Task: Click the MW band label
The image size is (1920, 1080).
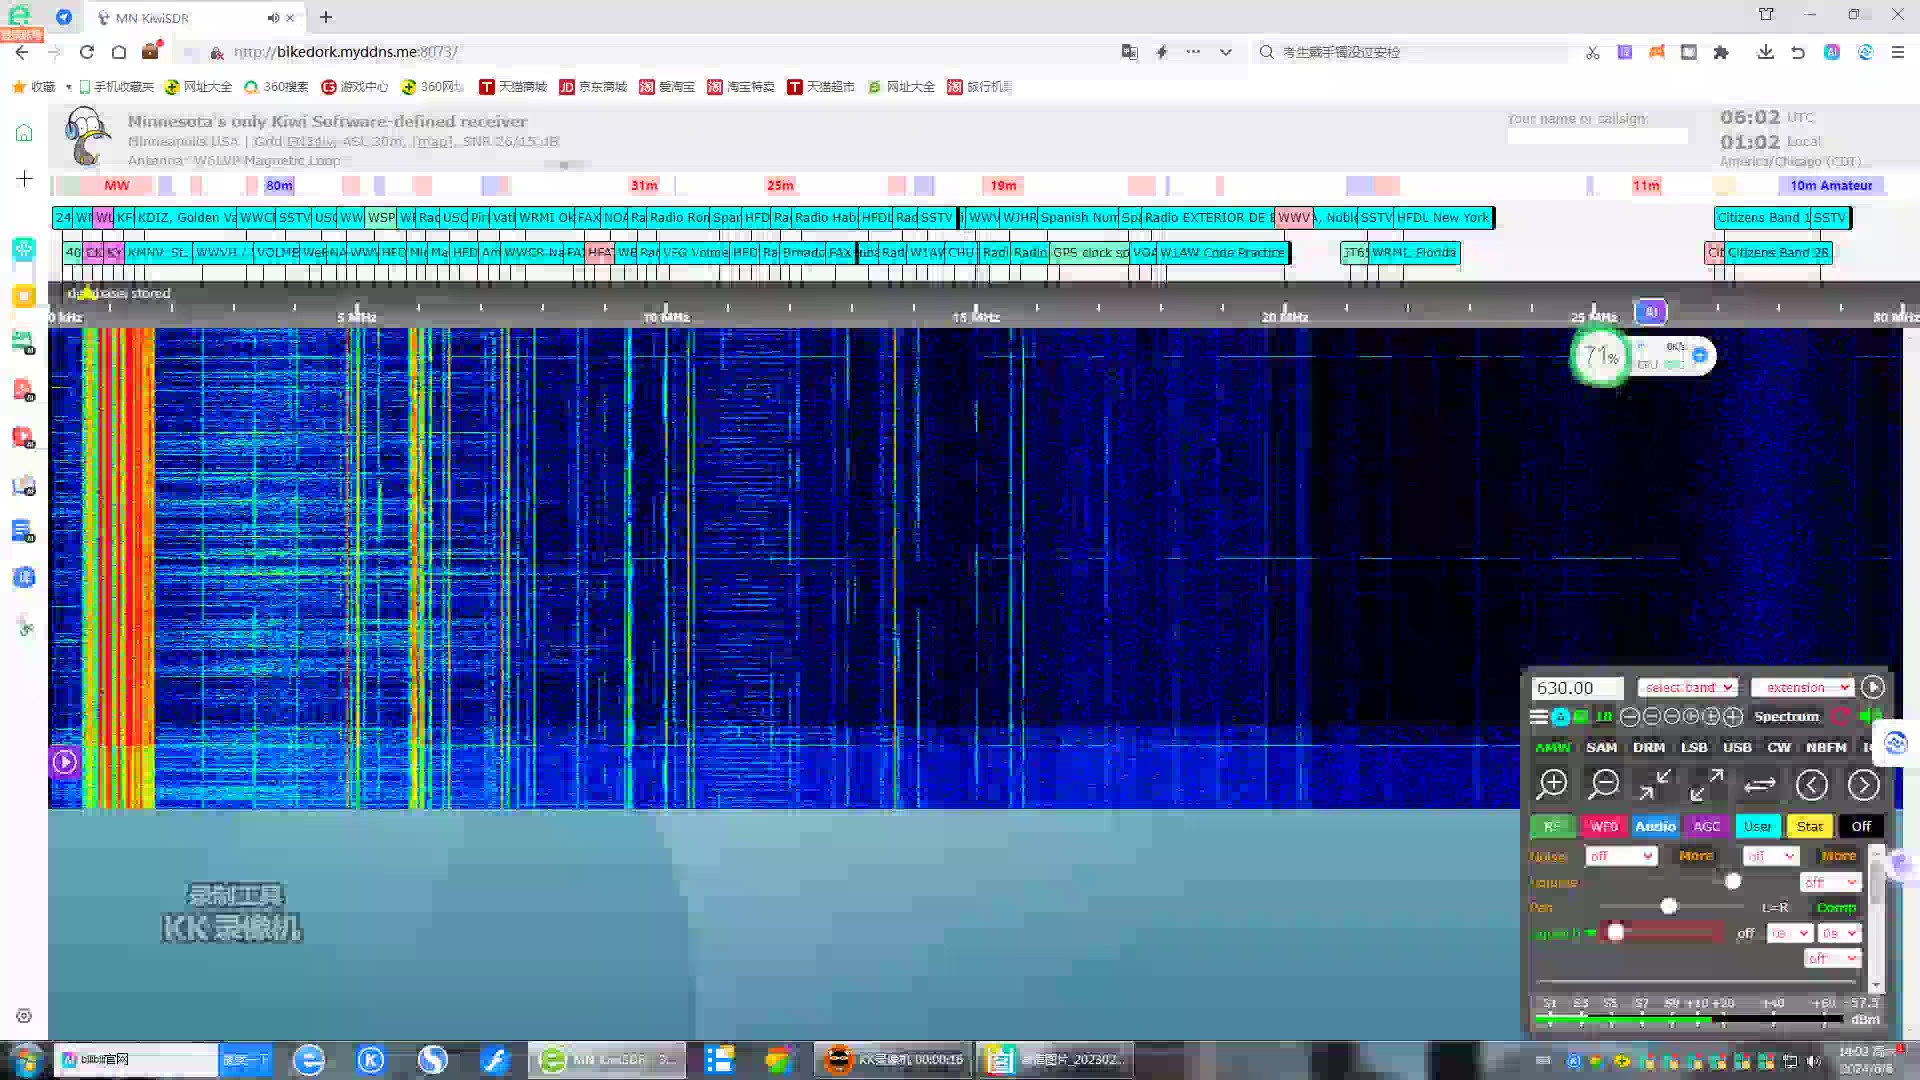Action: point(117,185)
